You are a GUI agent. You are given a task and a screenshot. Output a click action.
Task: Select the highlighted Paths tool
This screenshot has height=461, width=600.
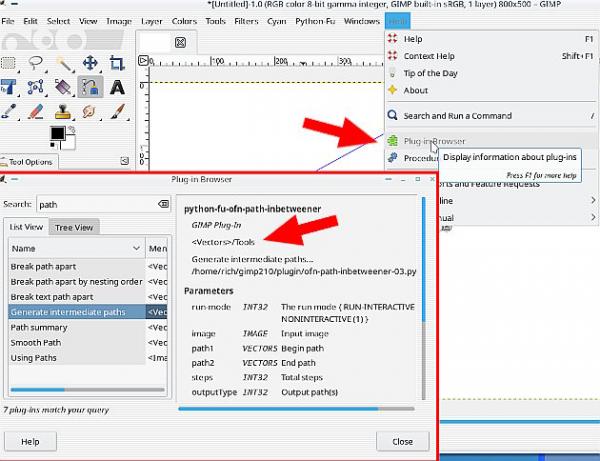coord(90,87)
